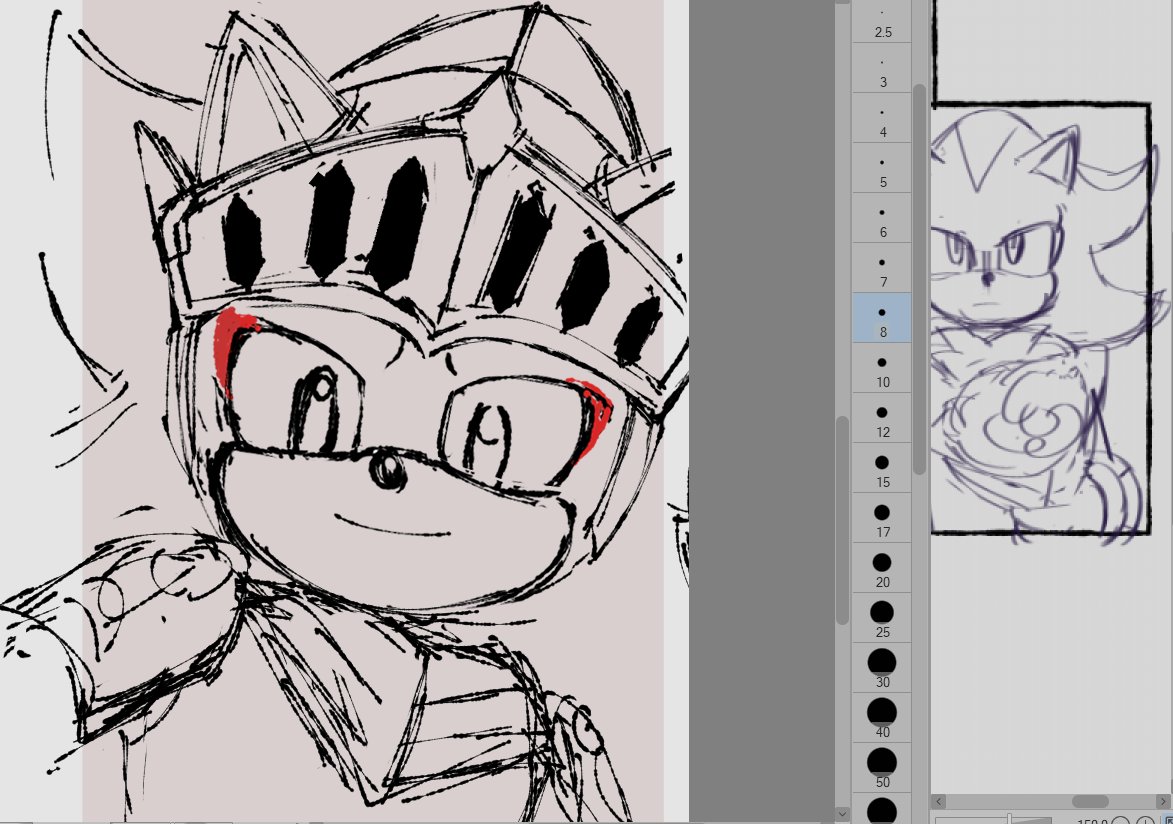
Task: Select brush size 3 preset
Action: (x=882, y=68)
